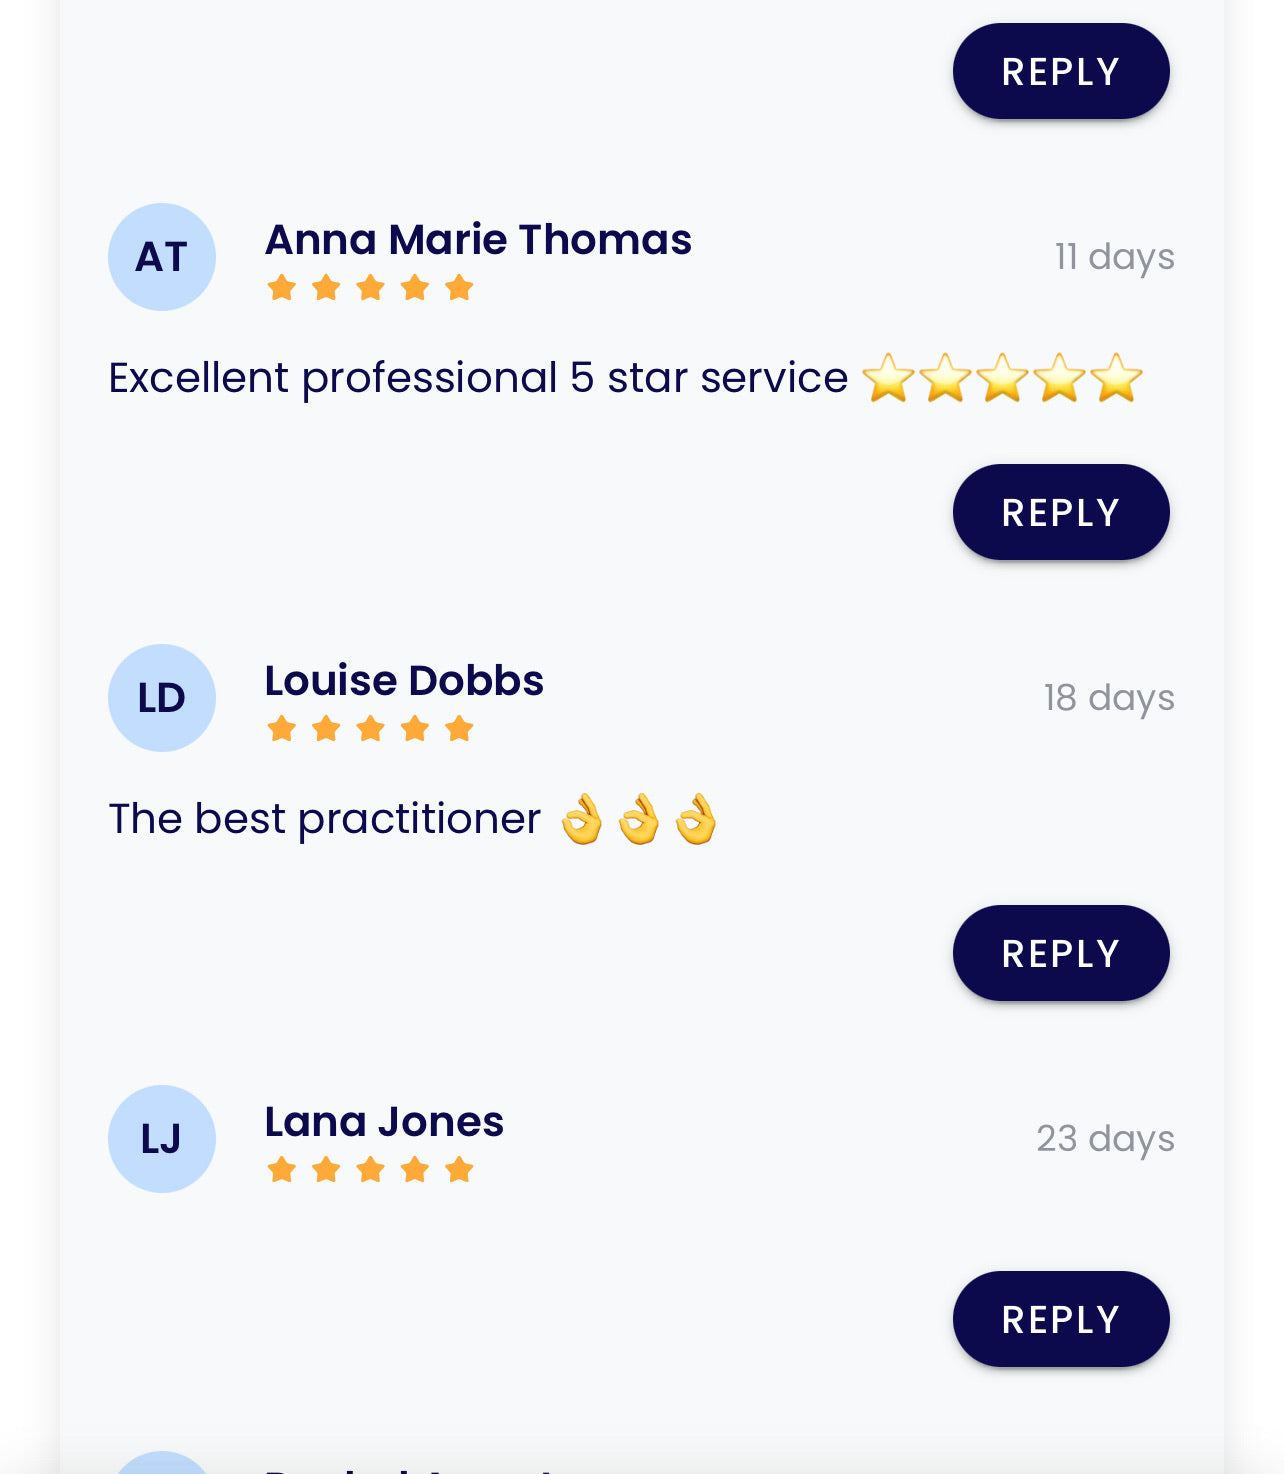Click the LD avatar circle

(162, 698)
